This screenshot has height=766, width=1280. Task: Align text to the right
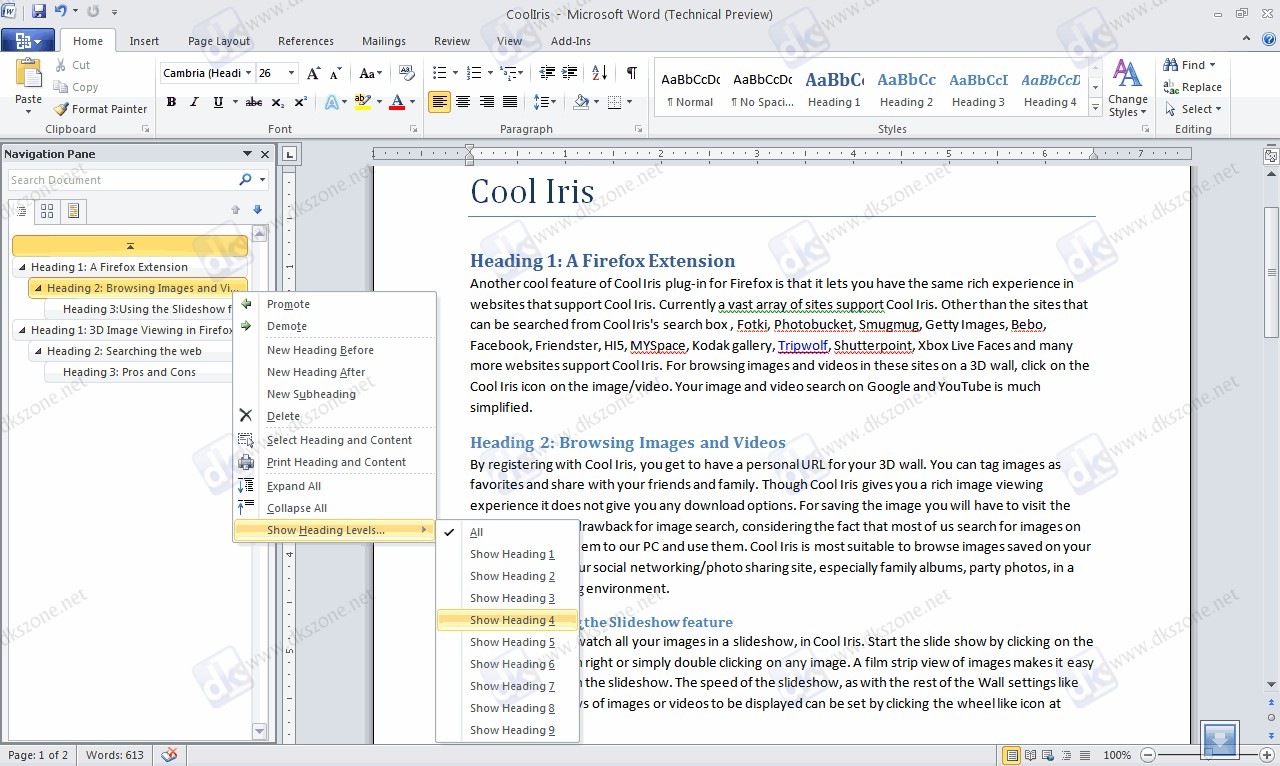(x=487, y=102)
